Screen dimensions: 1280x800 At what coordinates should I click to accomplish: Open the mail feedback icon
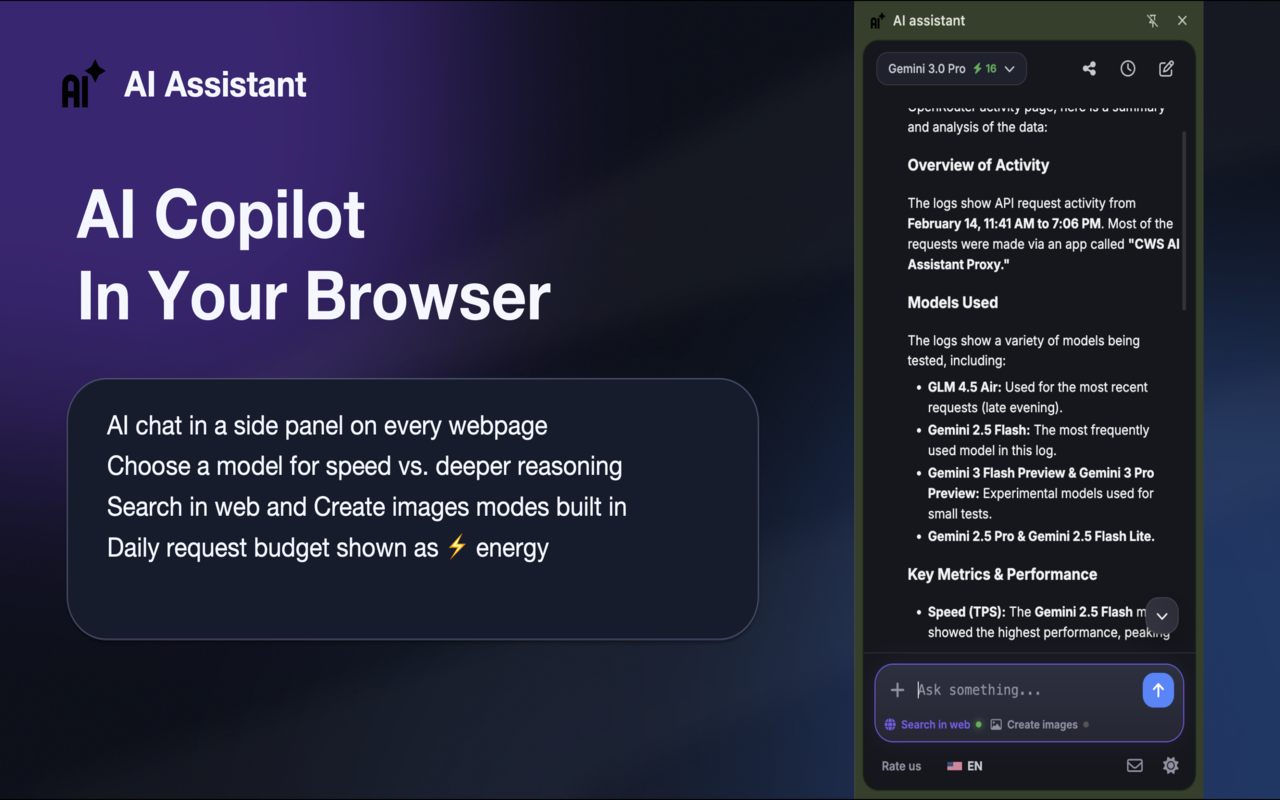click(1134, 766)
